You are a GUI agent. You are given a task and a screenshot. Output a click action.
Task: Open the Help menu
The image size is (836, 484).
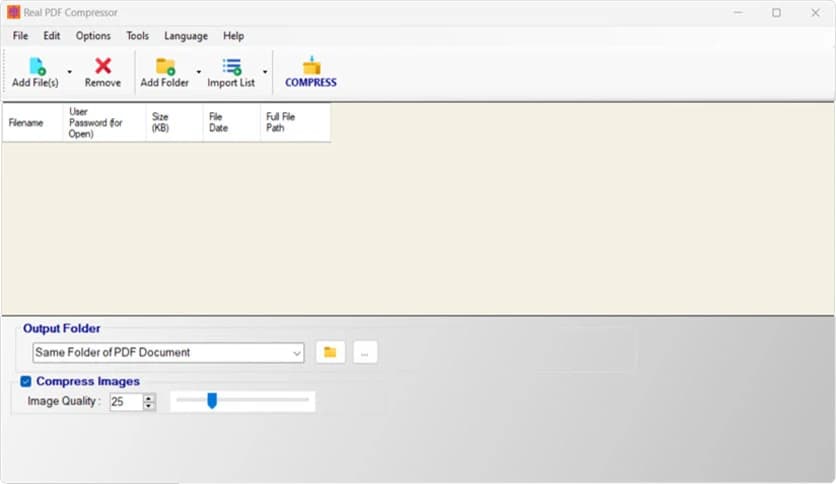[234, 36]
